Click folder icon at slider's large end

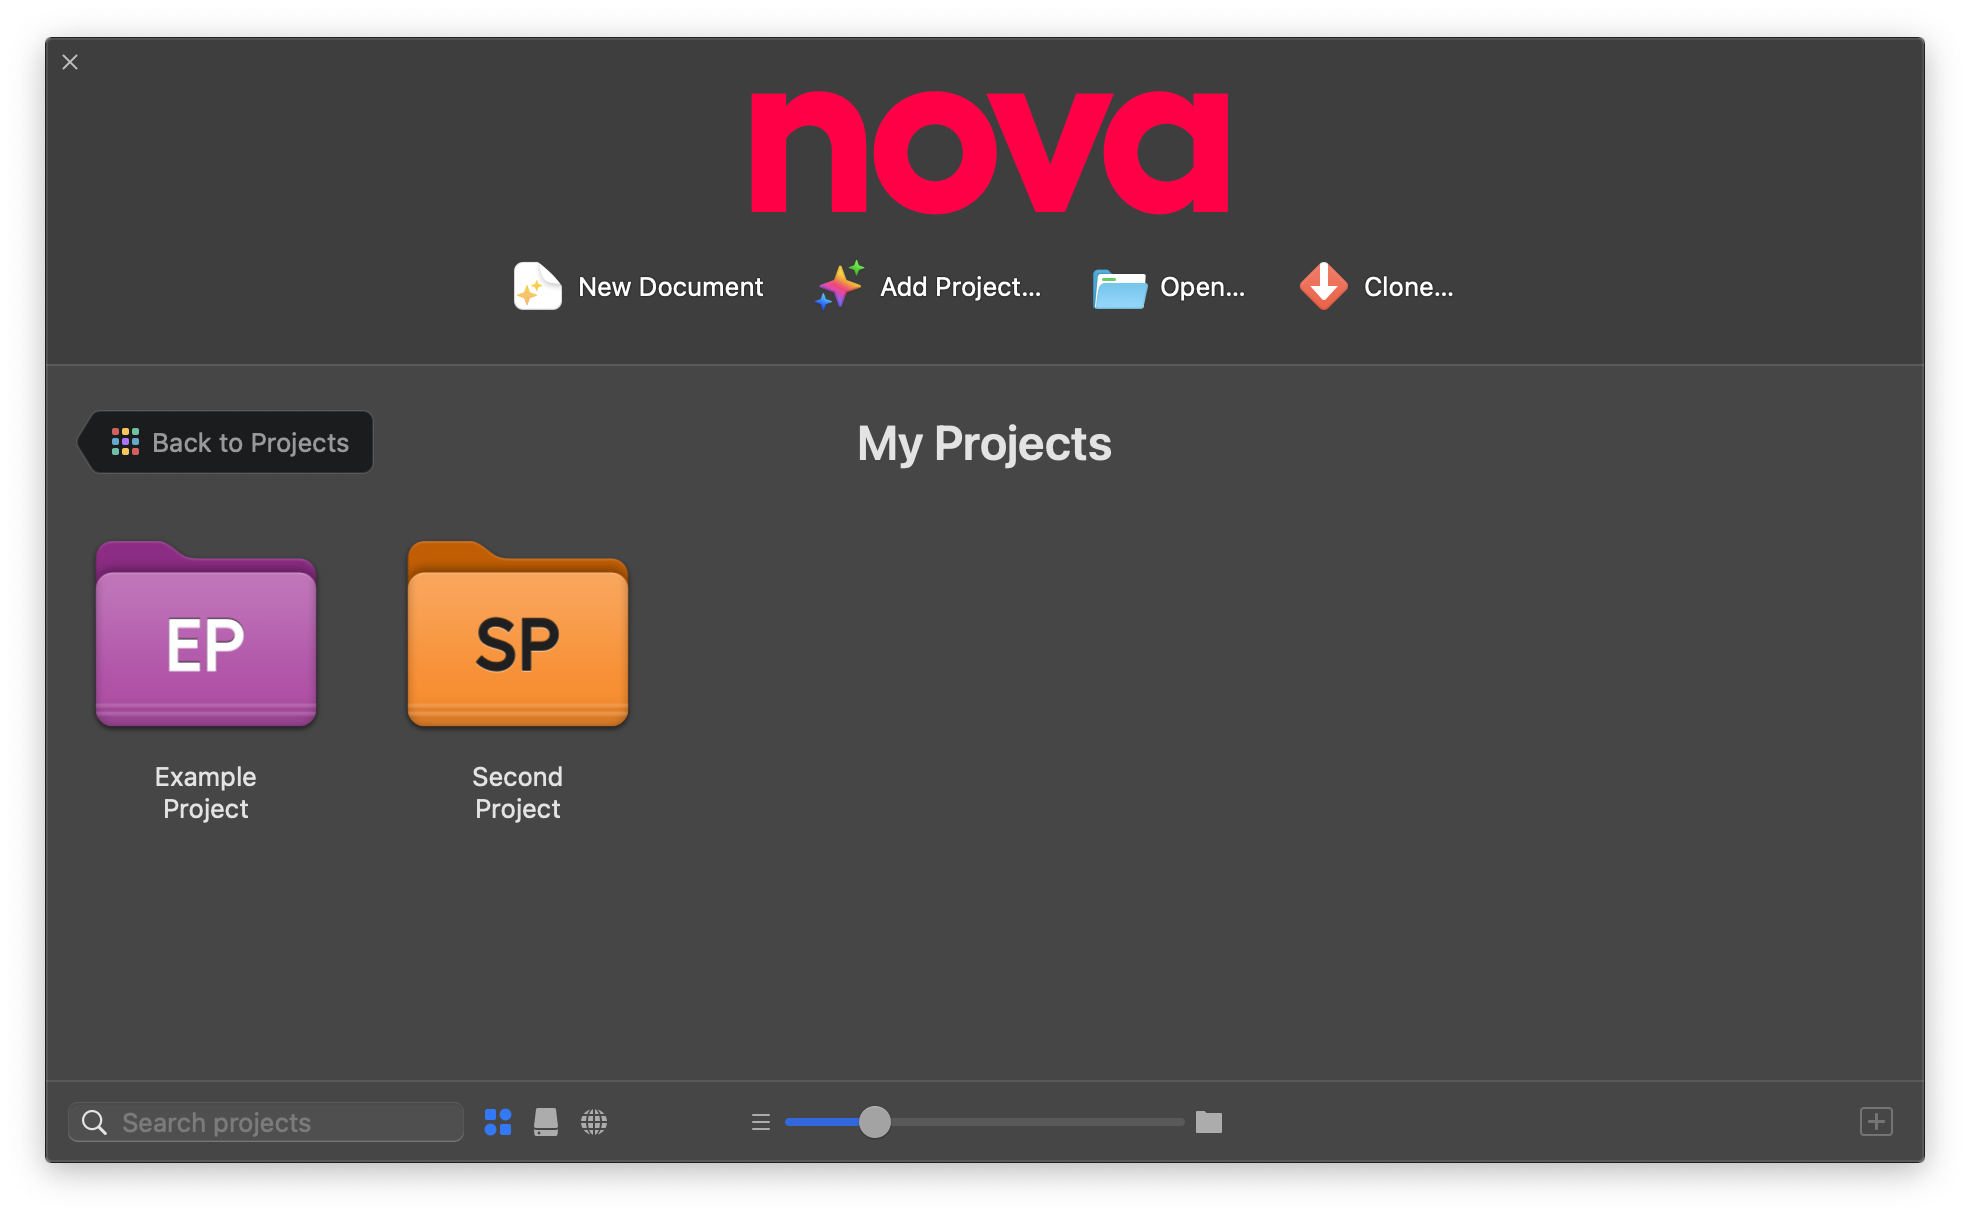(1209, 1122)
